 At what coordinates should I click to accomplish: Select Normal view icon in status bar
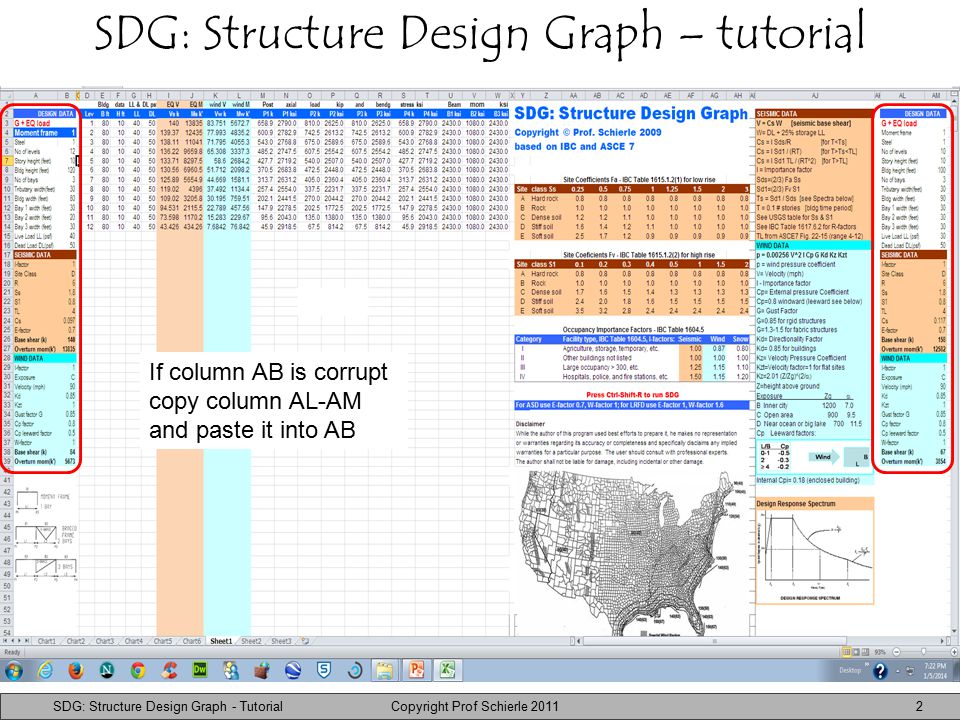[847, 652]
